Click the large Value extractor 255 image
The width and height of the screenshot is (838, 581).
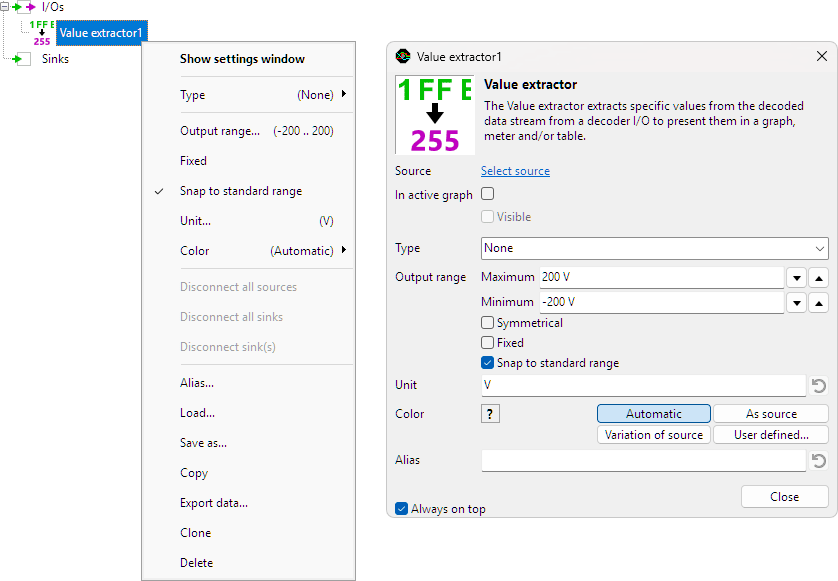pos(434,115)
